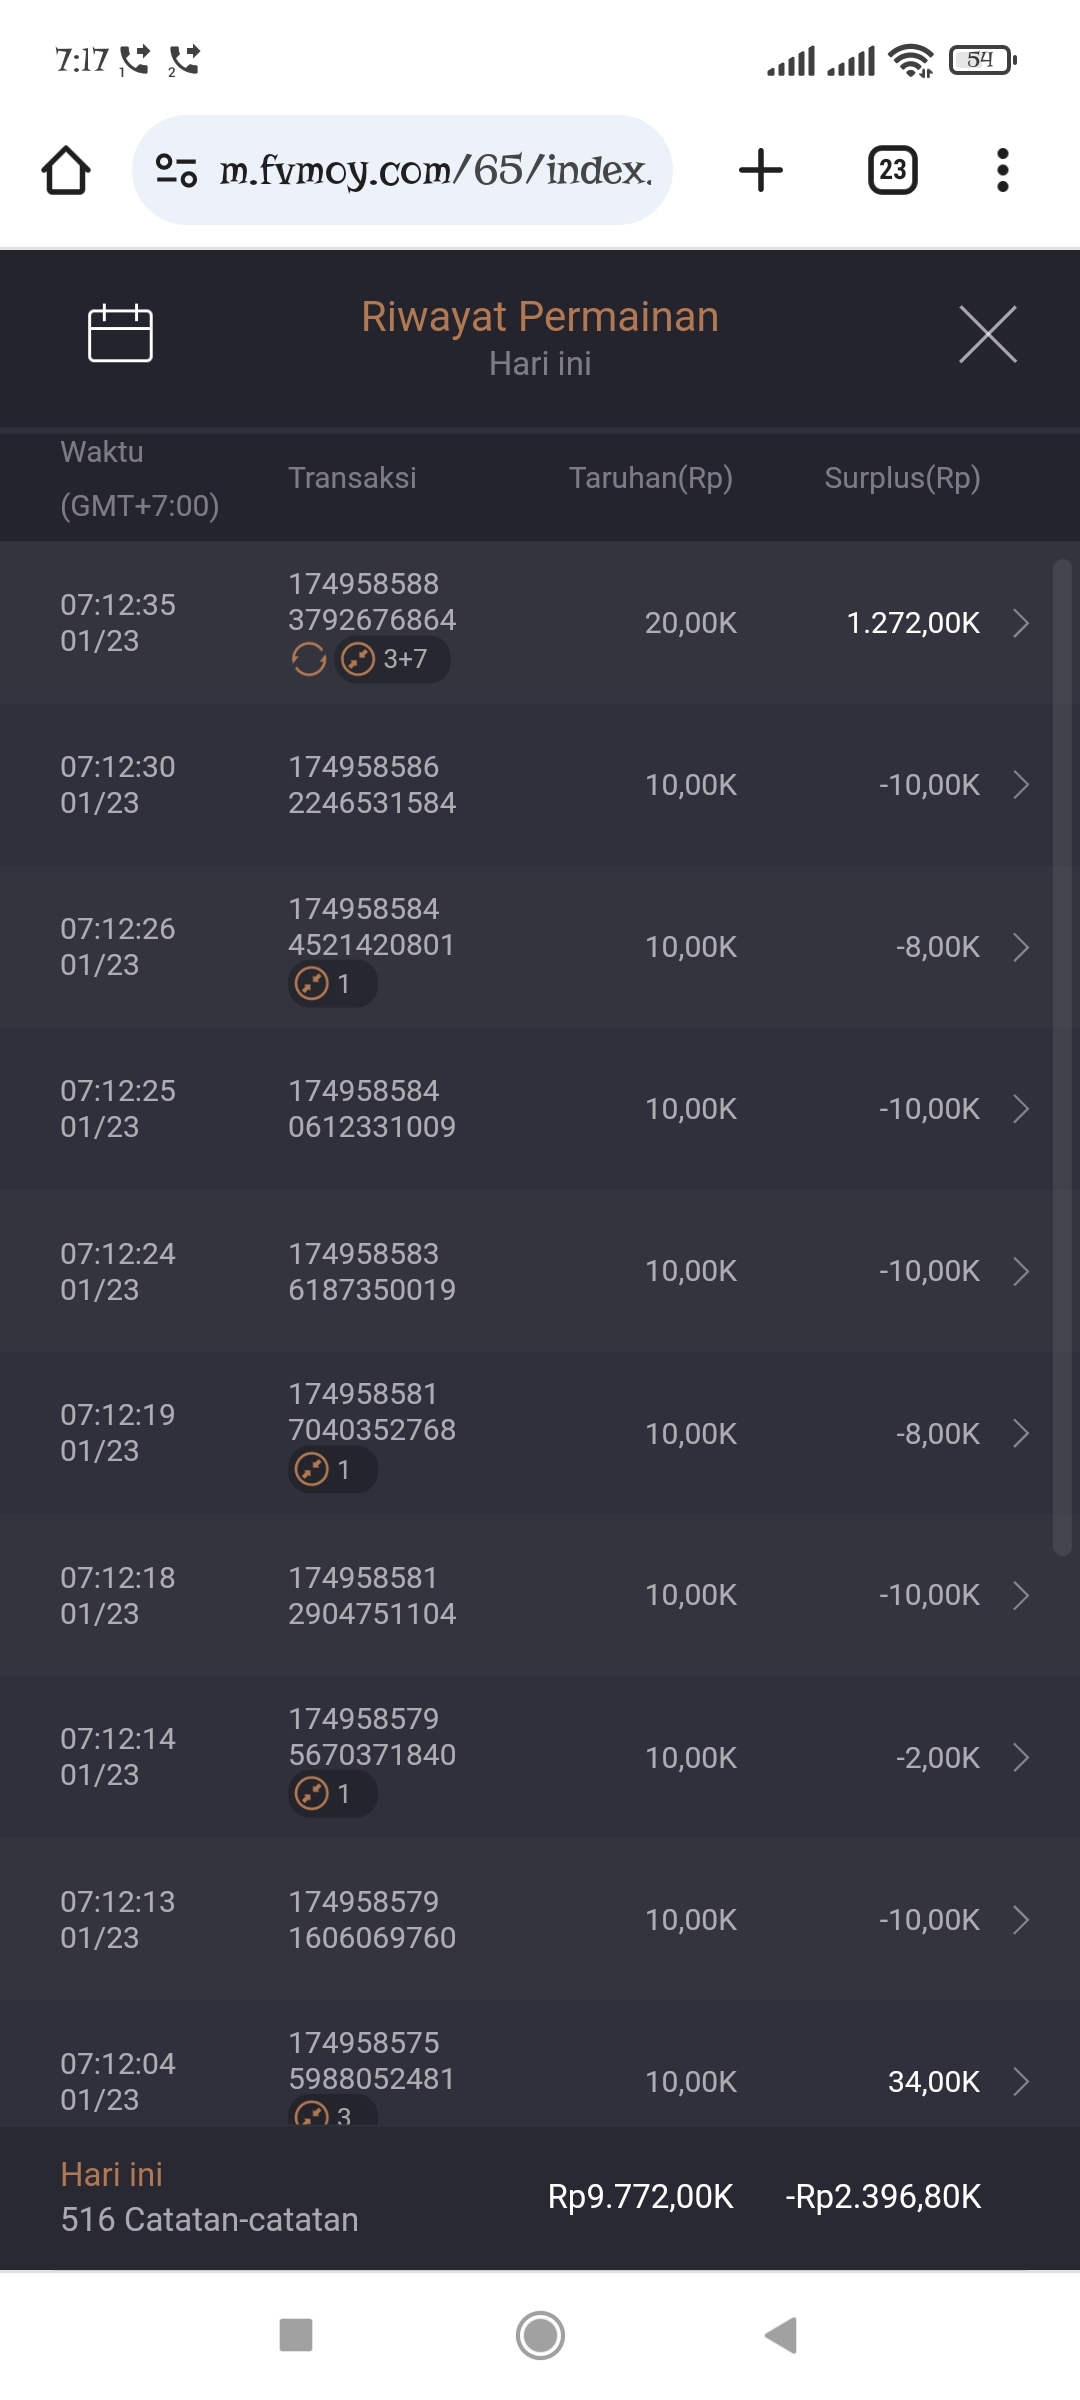Tap the badge on the 07:12:26 transaction

point(332,984)
